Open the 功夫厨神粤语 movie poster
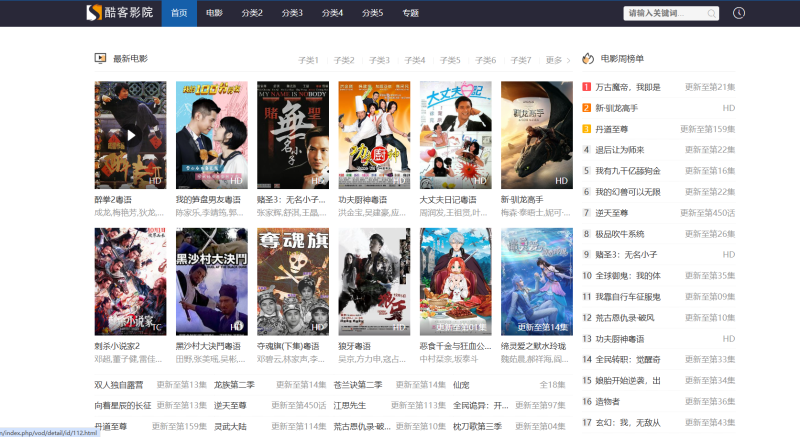The width and height of the screenshot is (800, 437). coord(374,135)
